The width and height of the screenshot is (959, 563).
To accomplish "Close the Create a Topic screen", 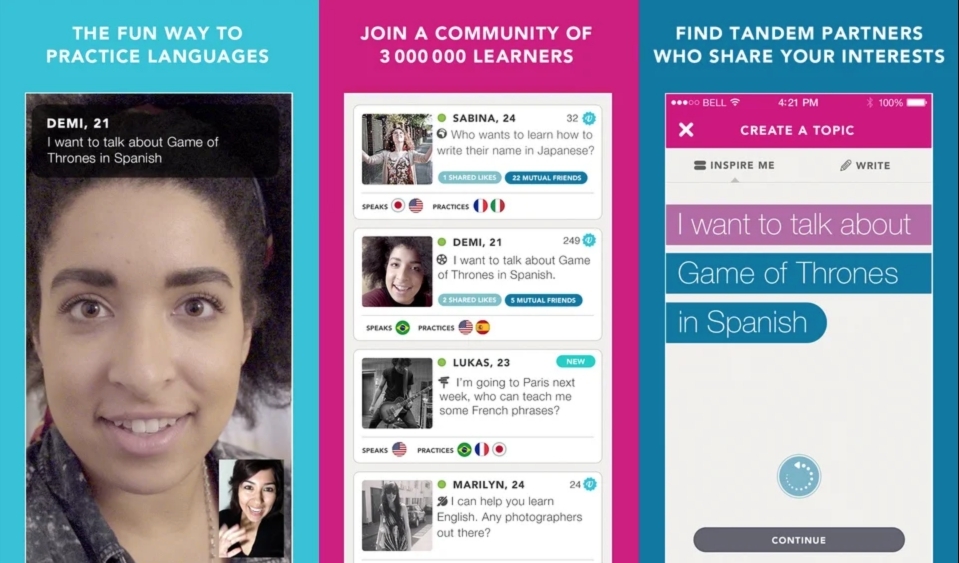I will [x=686, y=130].
